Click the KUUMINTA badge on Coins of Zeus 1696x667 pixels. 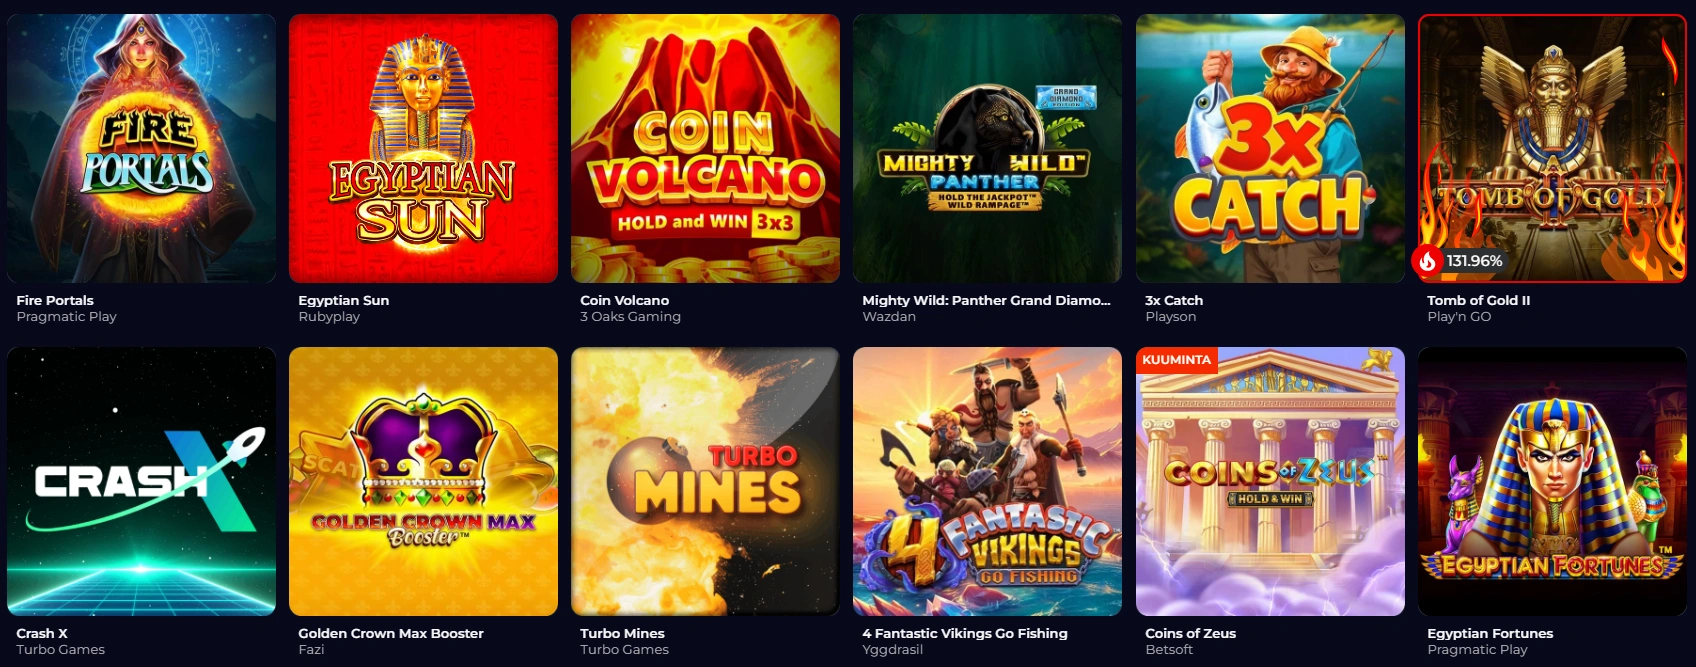[x=1176, y=360]
